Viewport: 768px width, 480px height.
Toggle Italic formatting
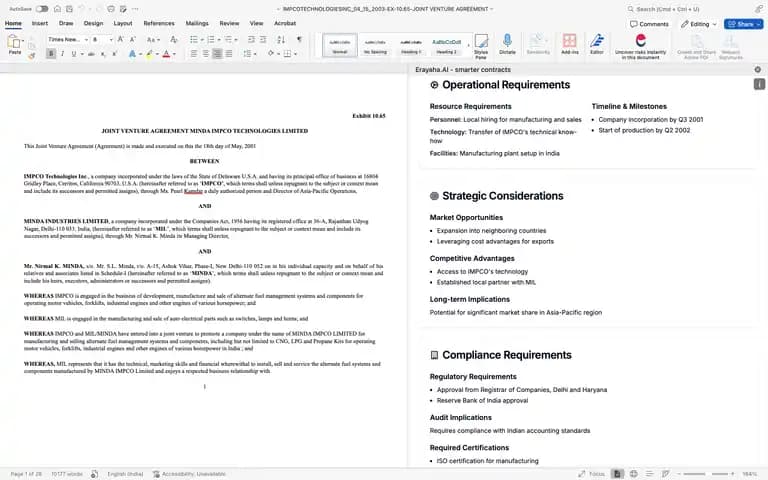pyautogui.click(x=63, y=53)
